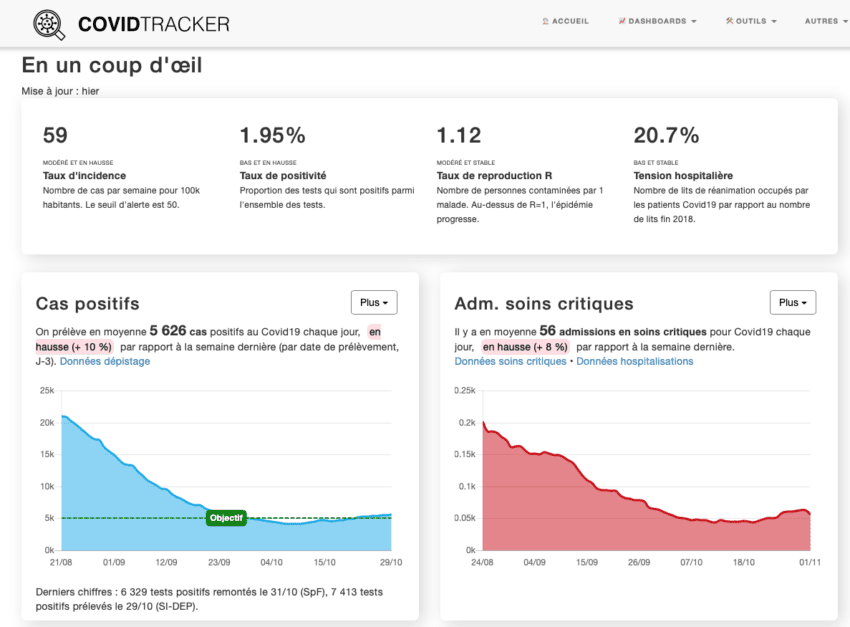The height and width of the screenshot is (627, 850).
Task: Click the '56 admissions en soins critiques' figure
Action: pyautogui.click(x=623, y=331)
